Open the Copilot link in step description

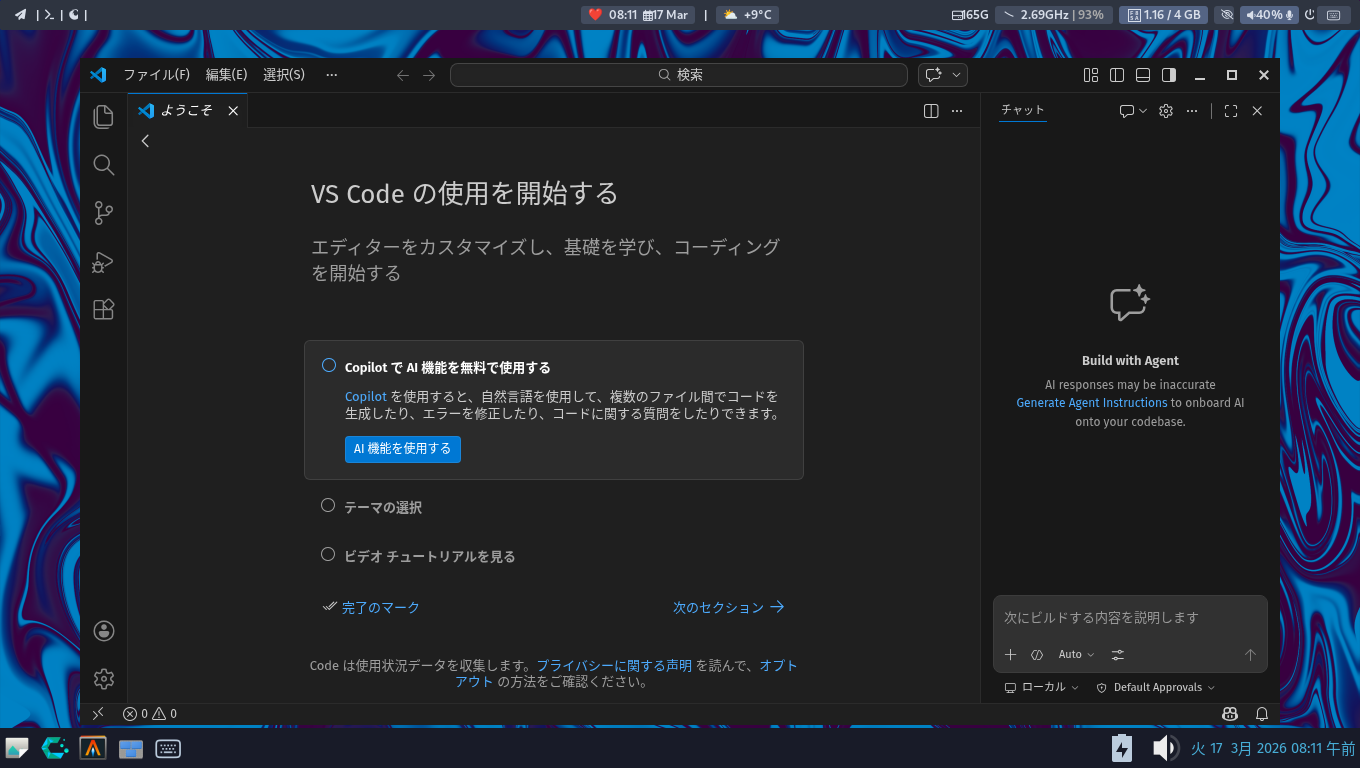click(366, 396)
